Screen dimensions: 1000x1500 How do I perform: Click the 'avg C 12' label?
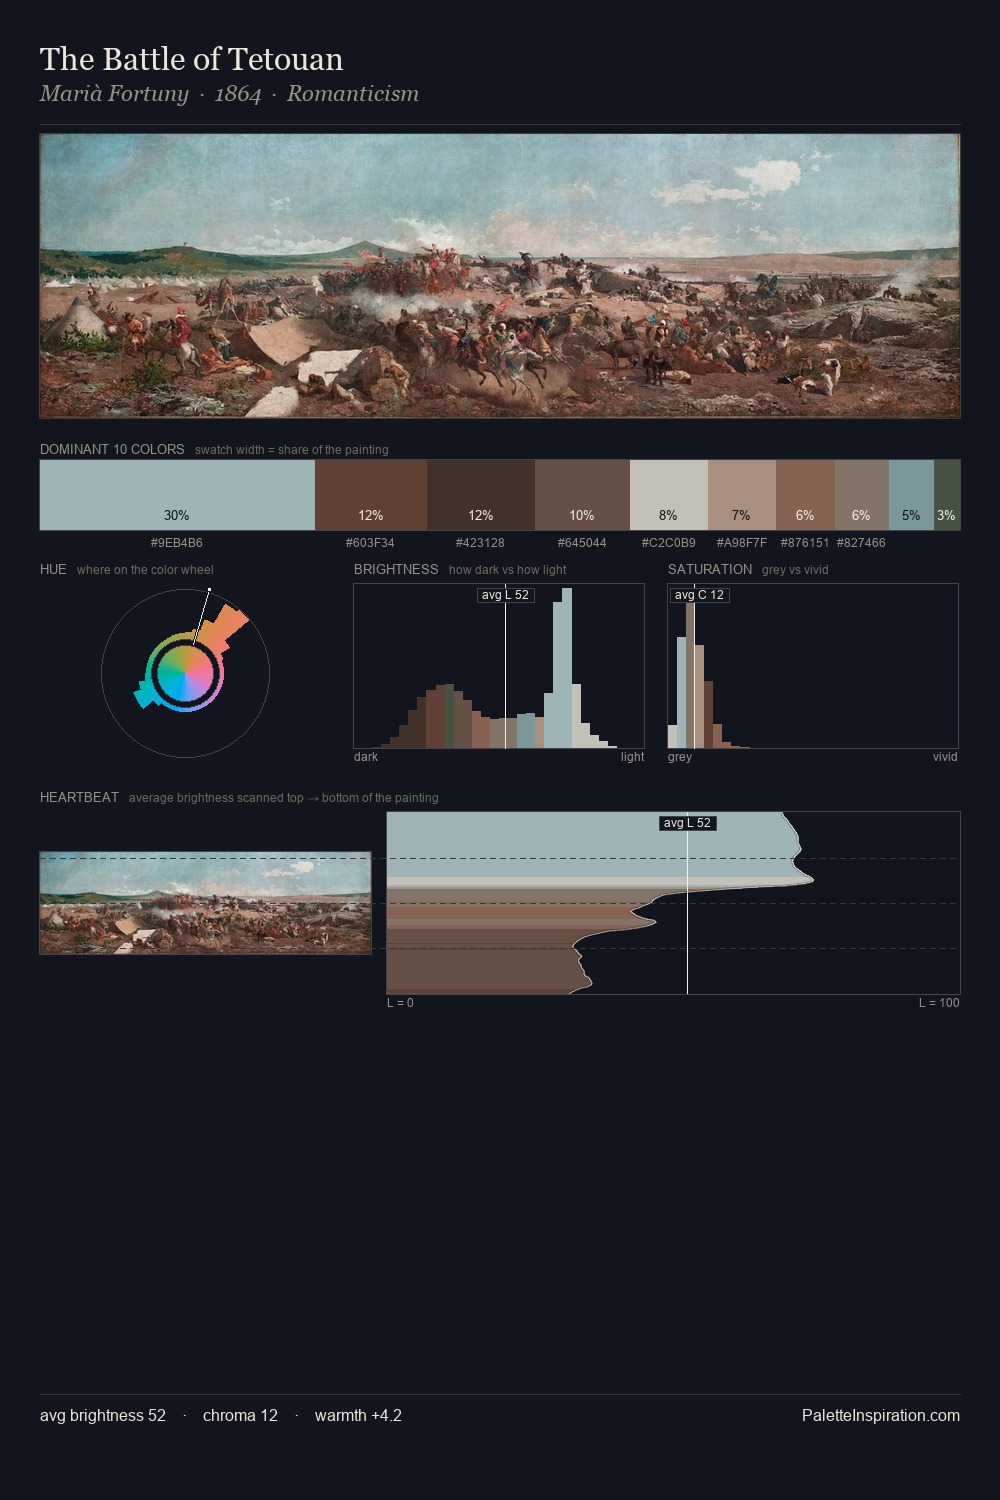point(699,595)
